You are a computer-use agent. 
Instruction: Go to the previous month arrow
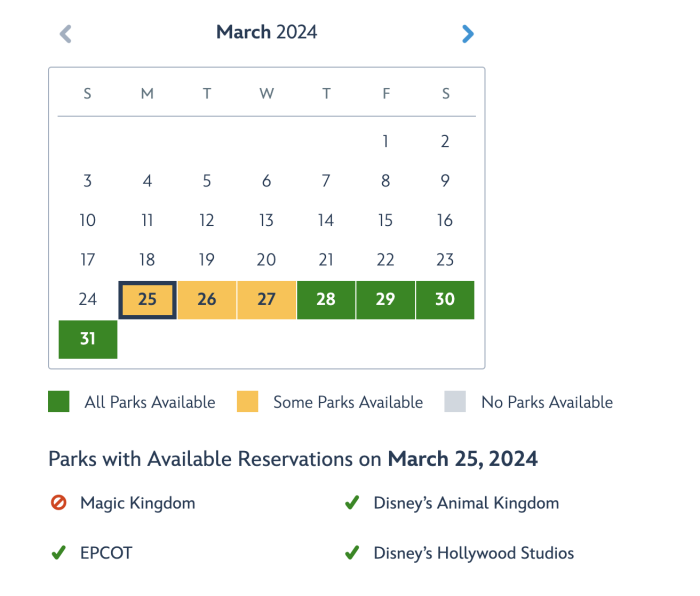[66, 34]
